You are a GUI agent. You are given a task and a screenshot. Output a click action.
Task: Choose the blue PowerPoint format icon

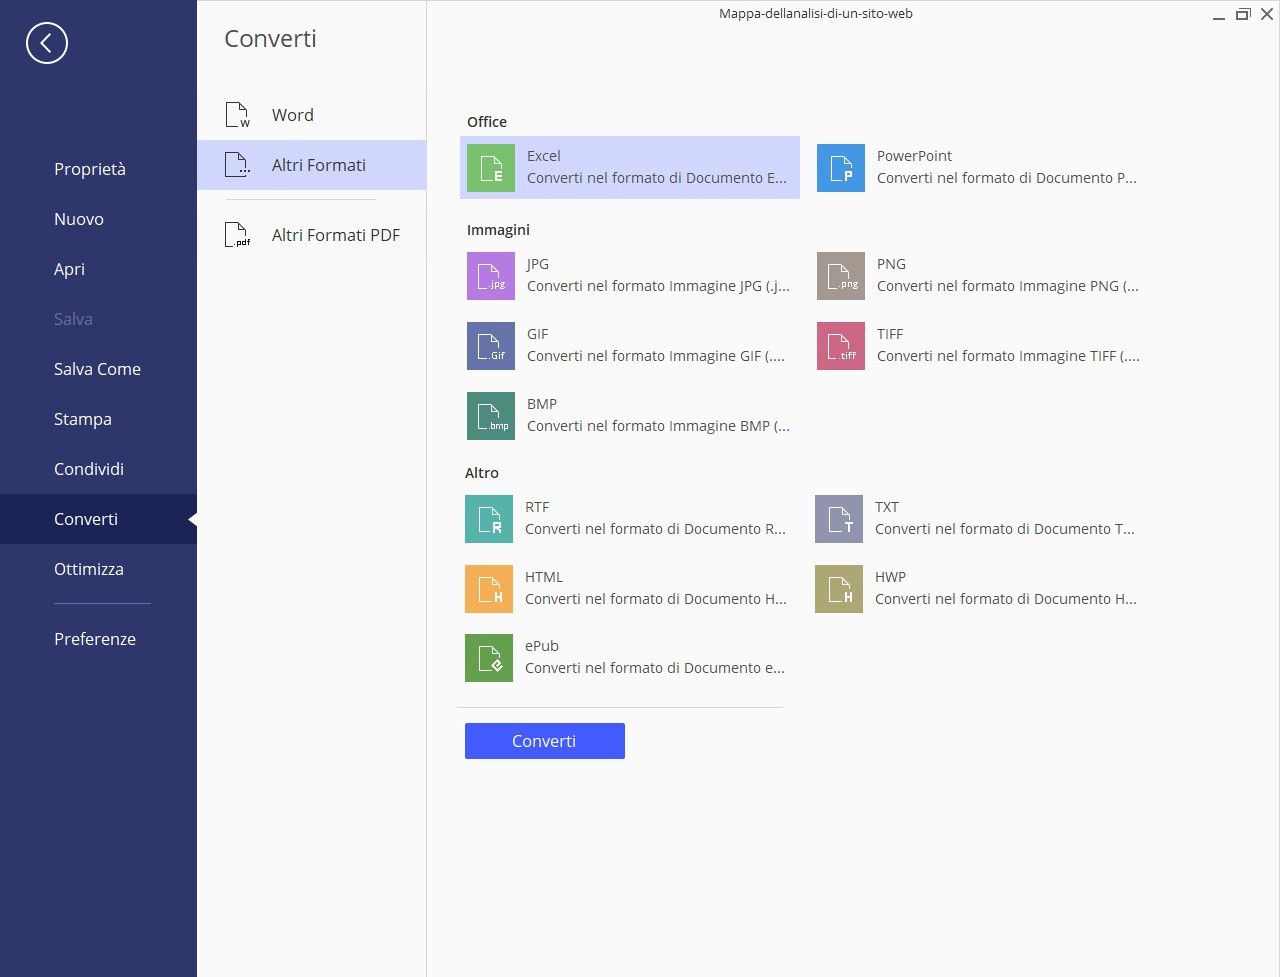click(841, 168)
